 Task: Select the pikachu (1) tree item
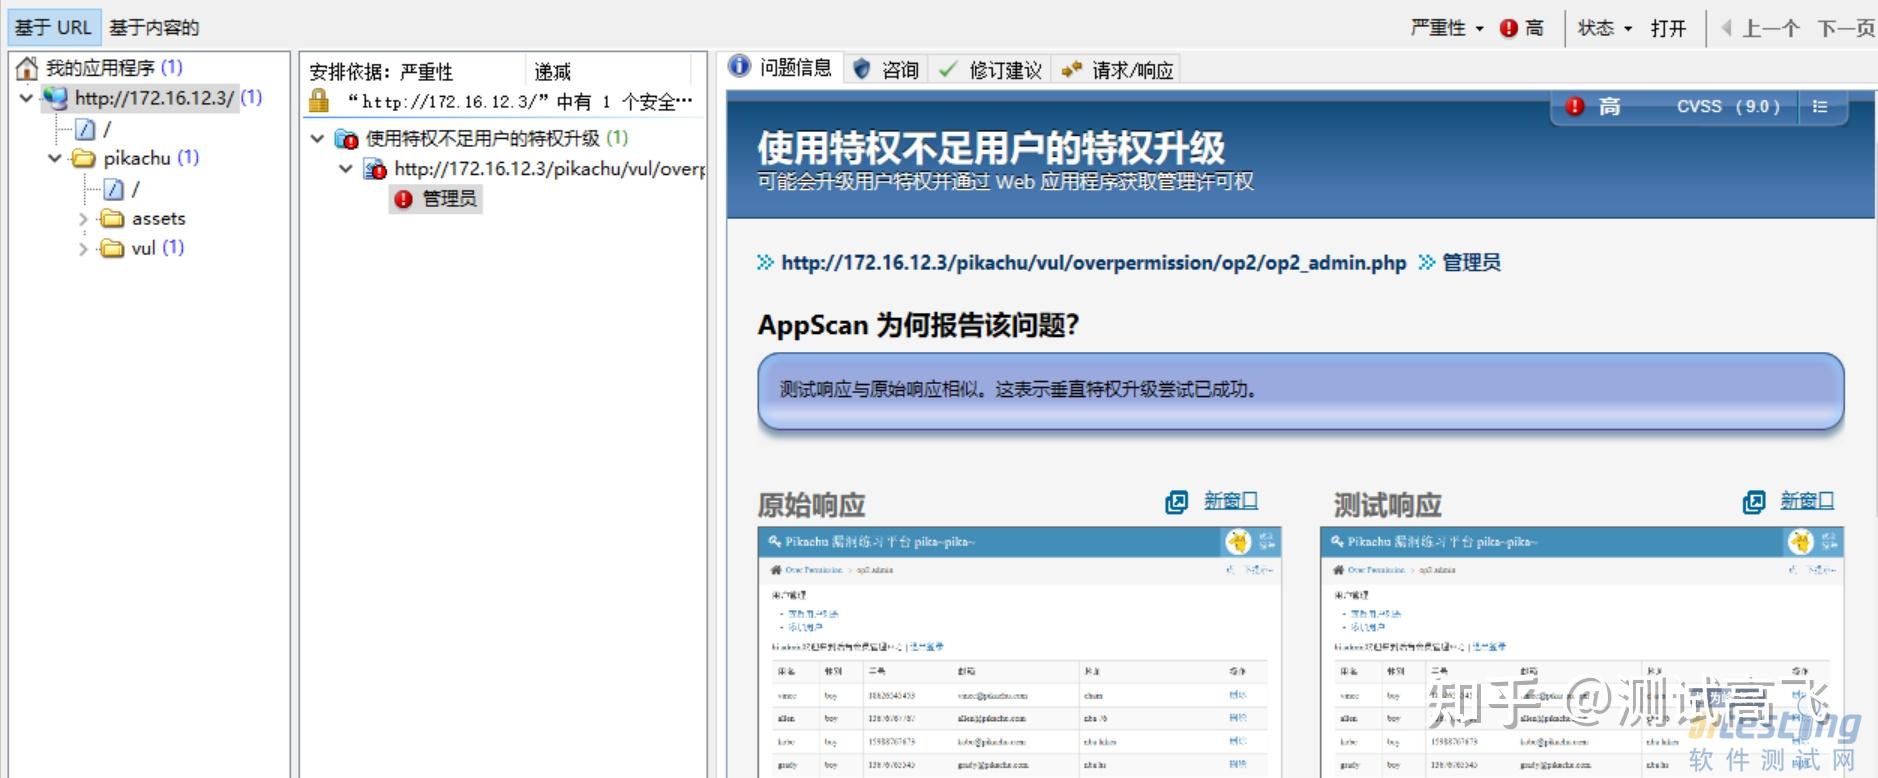tap(151, 158)
